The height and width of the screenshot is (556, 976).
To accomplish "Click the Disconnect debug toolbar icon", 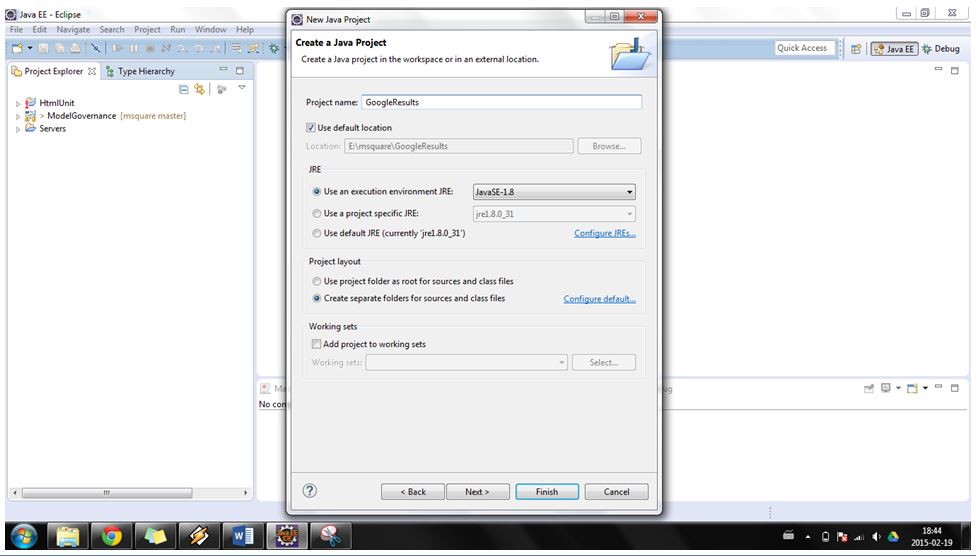I will click(166, 48).
